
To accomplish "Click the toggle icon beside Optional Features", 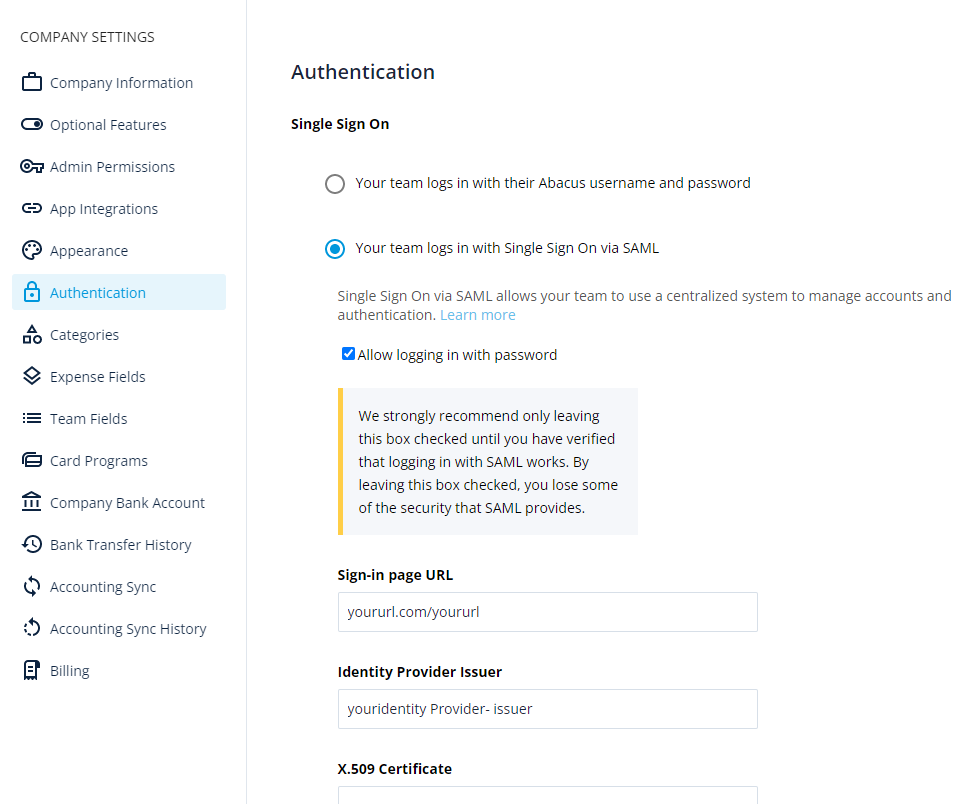I will (x=32, y=125).
